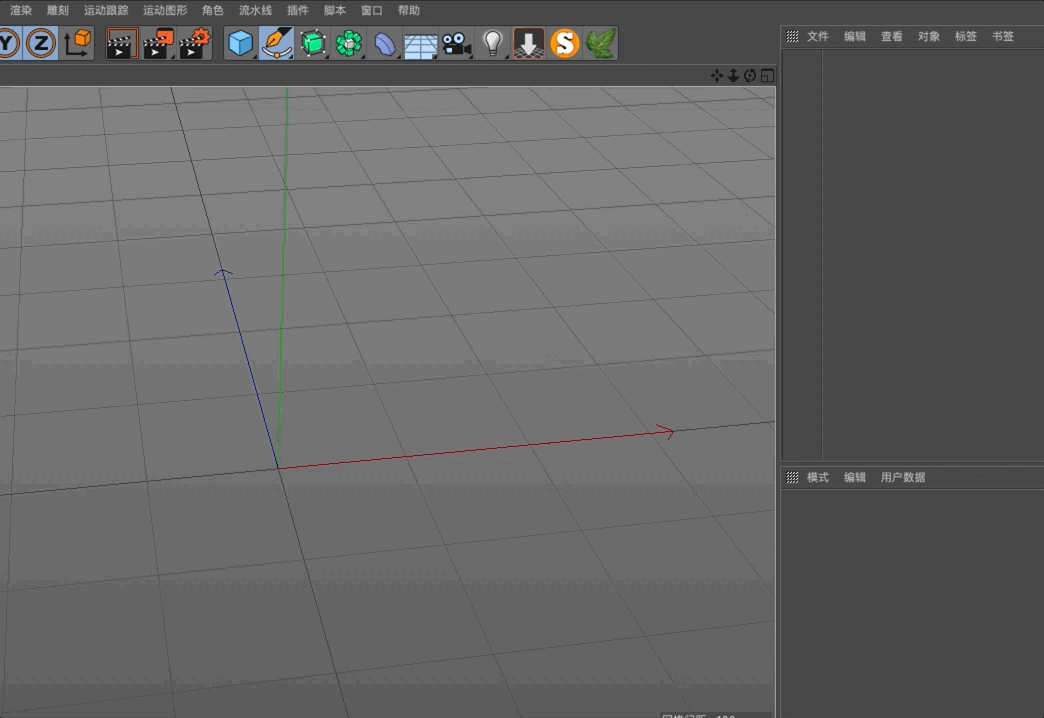Open object manager 书签 menu

point(1003,37)
